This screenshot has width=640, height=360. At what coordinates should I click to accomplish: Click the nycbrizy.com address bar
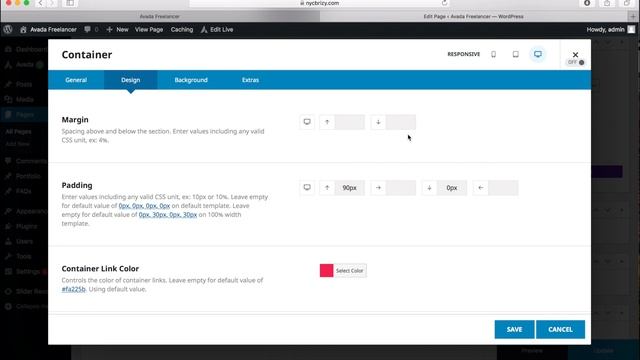[320, 3]
